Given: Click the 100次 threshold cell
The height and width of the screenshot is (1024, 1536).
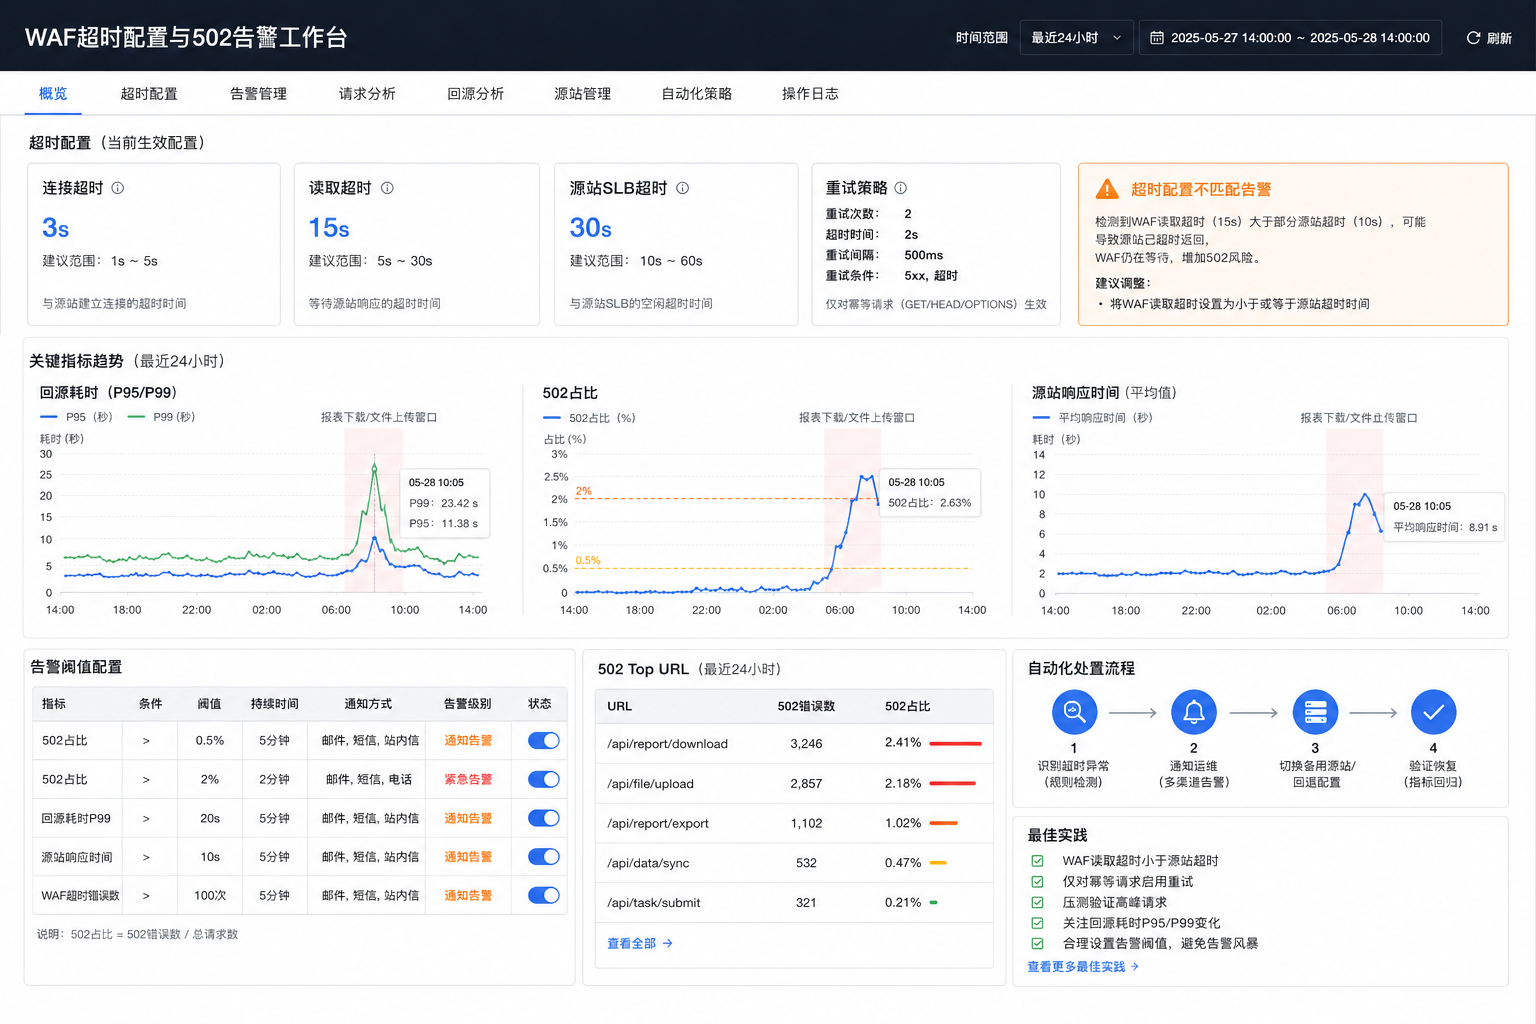Looking at the screenshot, I should pyautogui.click(x=210, y=895).
